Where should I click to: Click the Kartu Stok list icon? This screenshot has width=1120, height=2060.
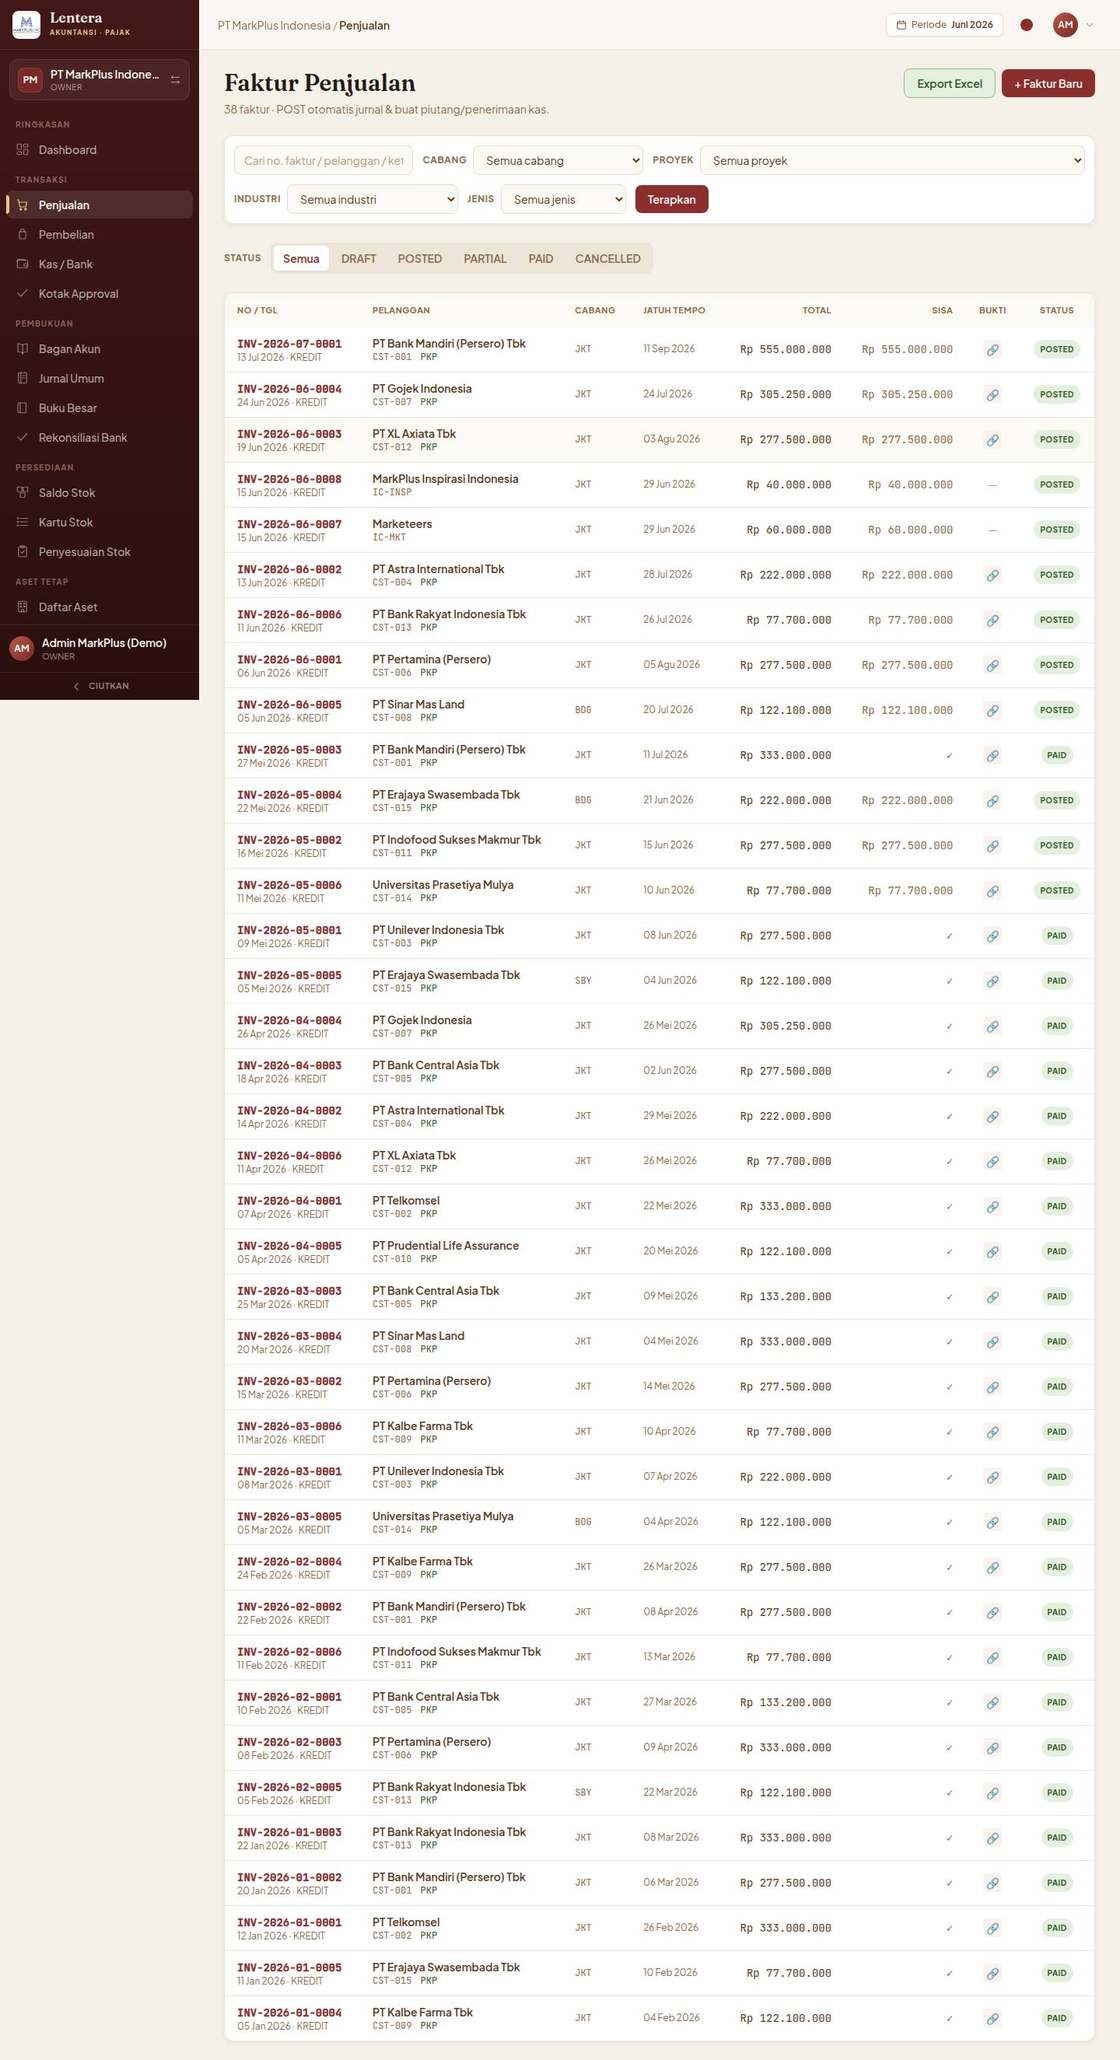click(x=23, y=522)
